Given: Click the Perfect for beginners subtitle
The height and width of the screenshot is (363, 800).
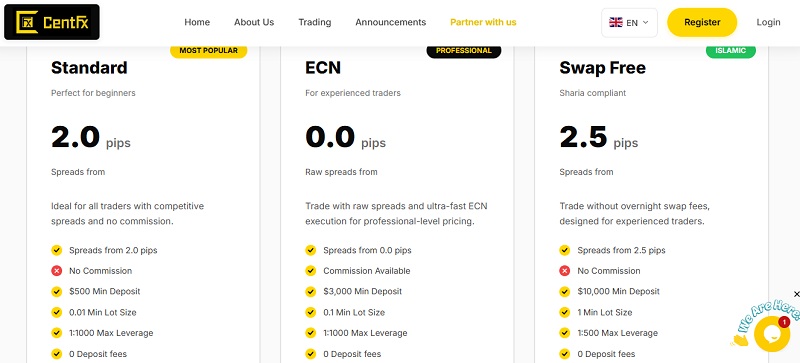Looking at the screenshot, I should 93,93.
